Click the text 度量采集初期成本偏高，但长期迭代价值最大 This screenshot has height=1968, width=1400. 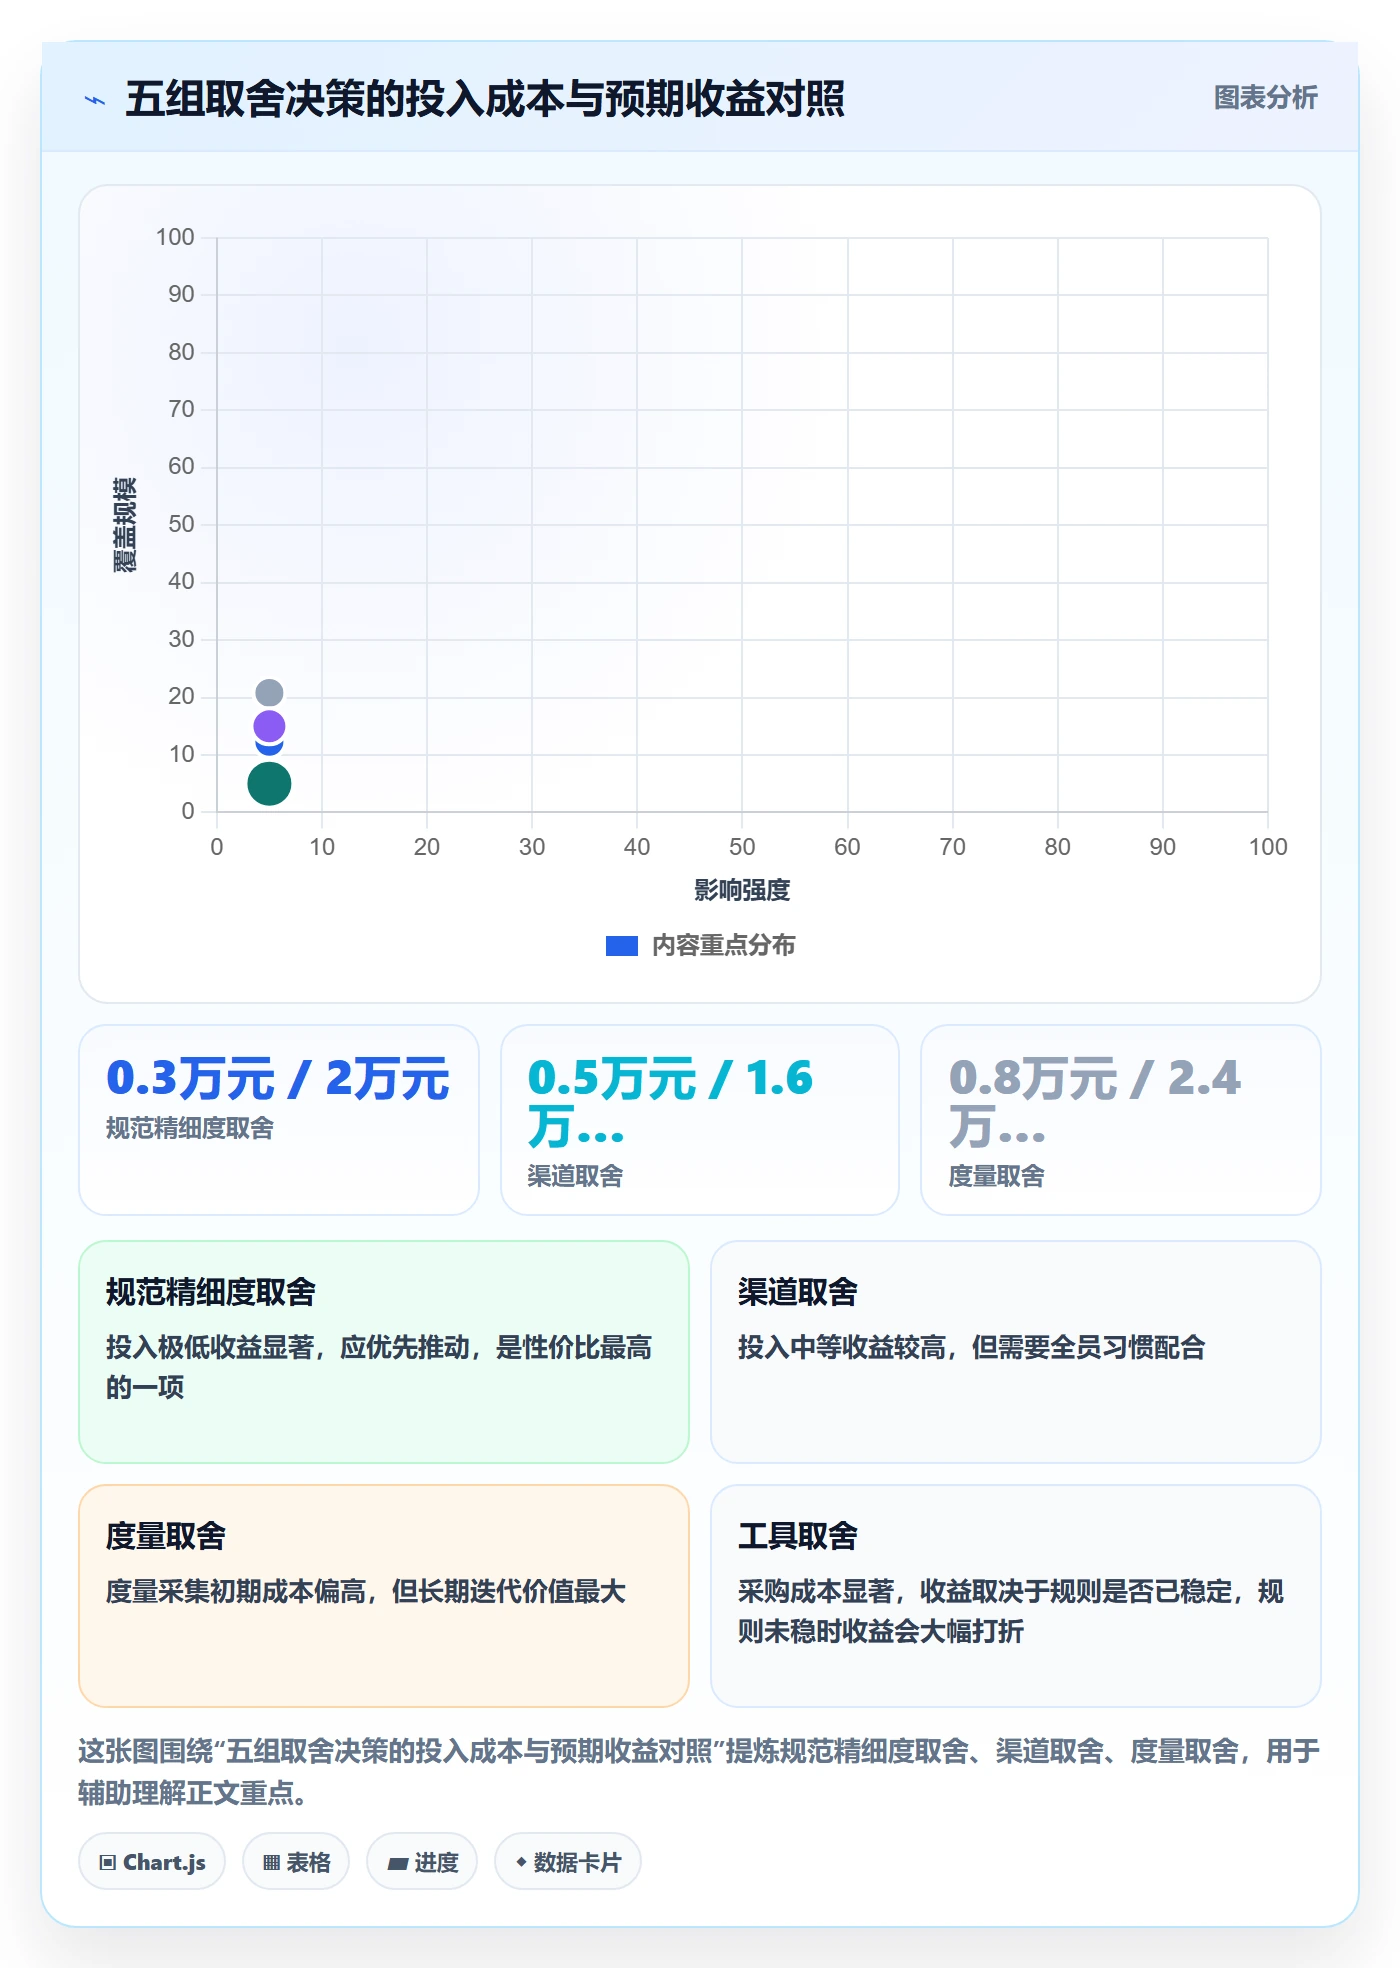click(x=366, y=1592)
